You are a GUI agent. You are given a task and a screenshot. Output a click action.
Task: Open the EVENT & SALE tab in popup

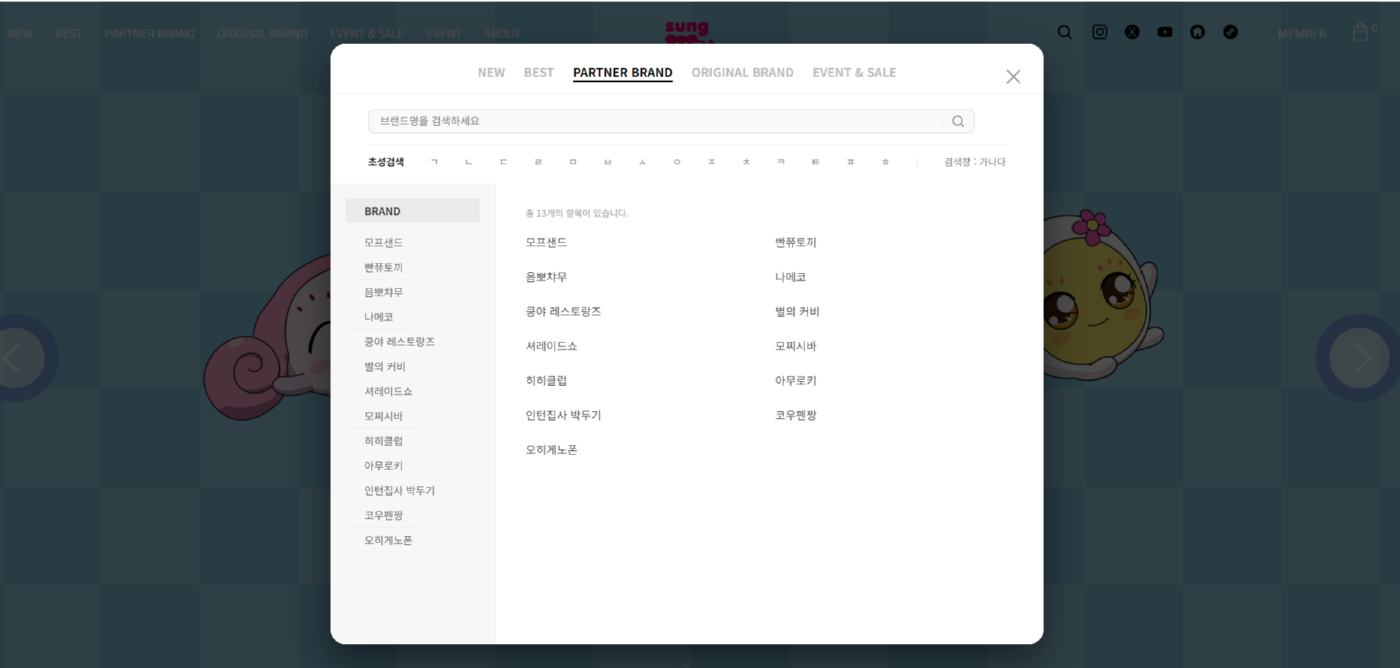tap(854, 73)
